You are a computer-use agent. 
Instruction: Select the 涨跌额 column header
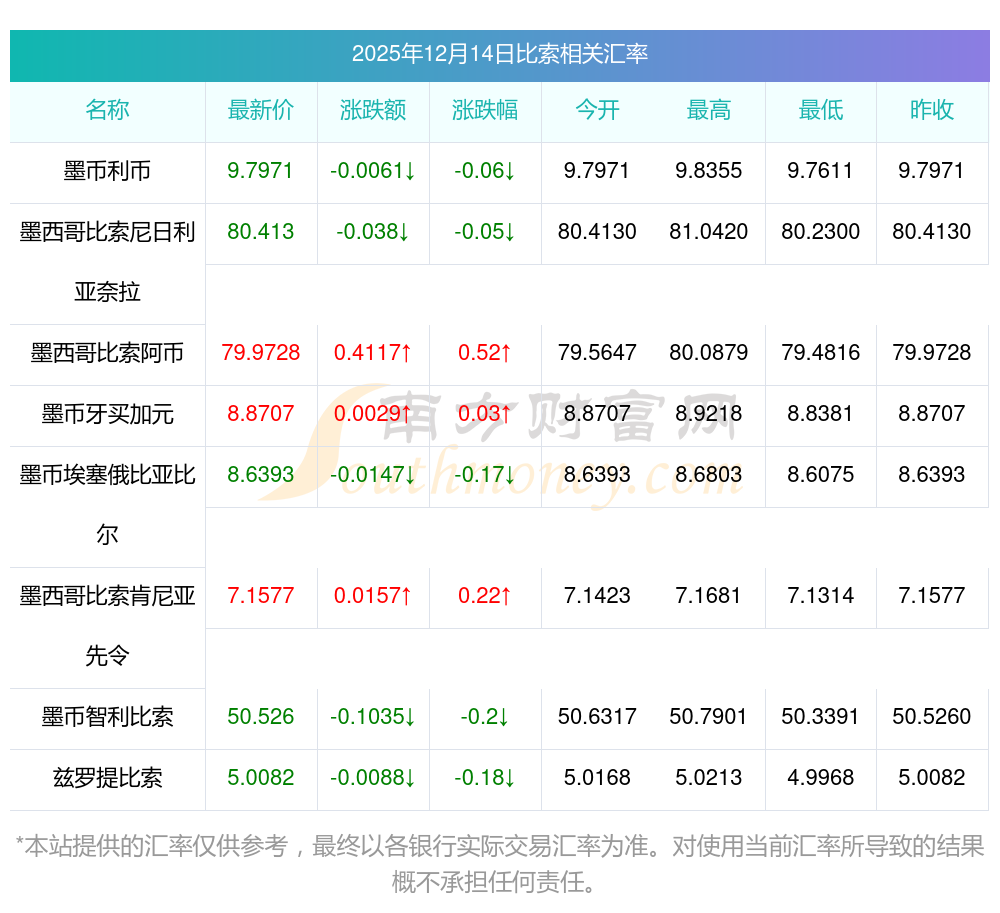point(372,110)
